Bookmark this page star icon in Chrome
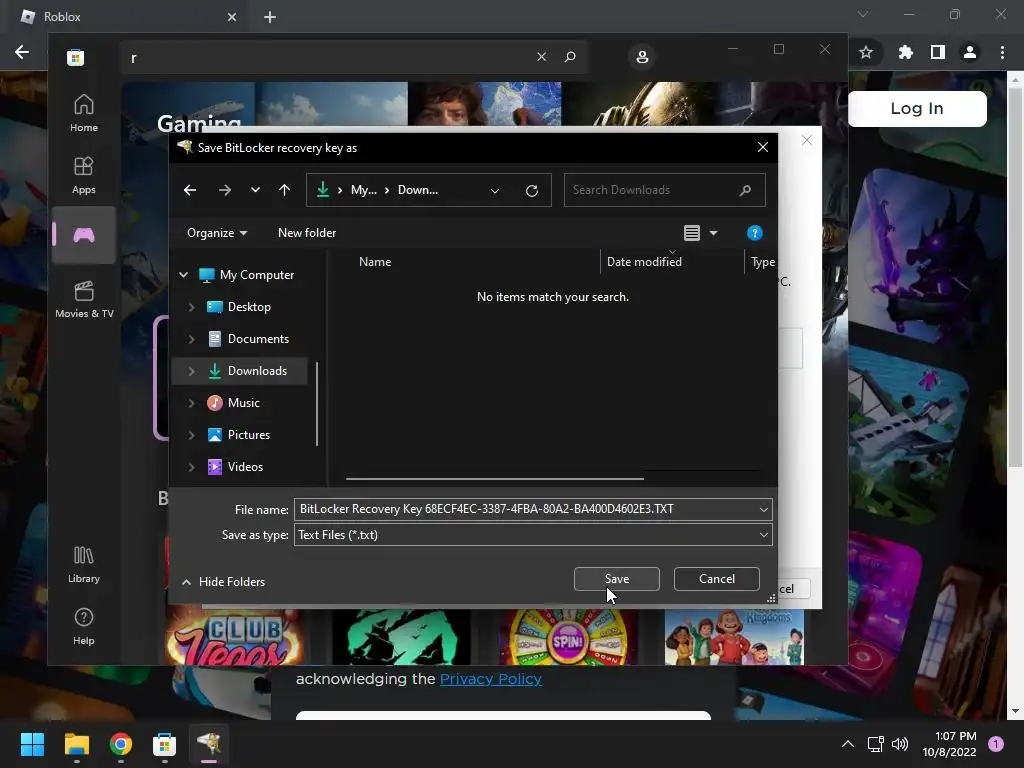This screenshot has height=768, width=1024. pos(866,52)
